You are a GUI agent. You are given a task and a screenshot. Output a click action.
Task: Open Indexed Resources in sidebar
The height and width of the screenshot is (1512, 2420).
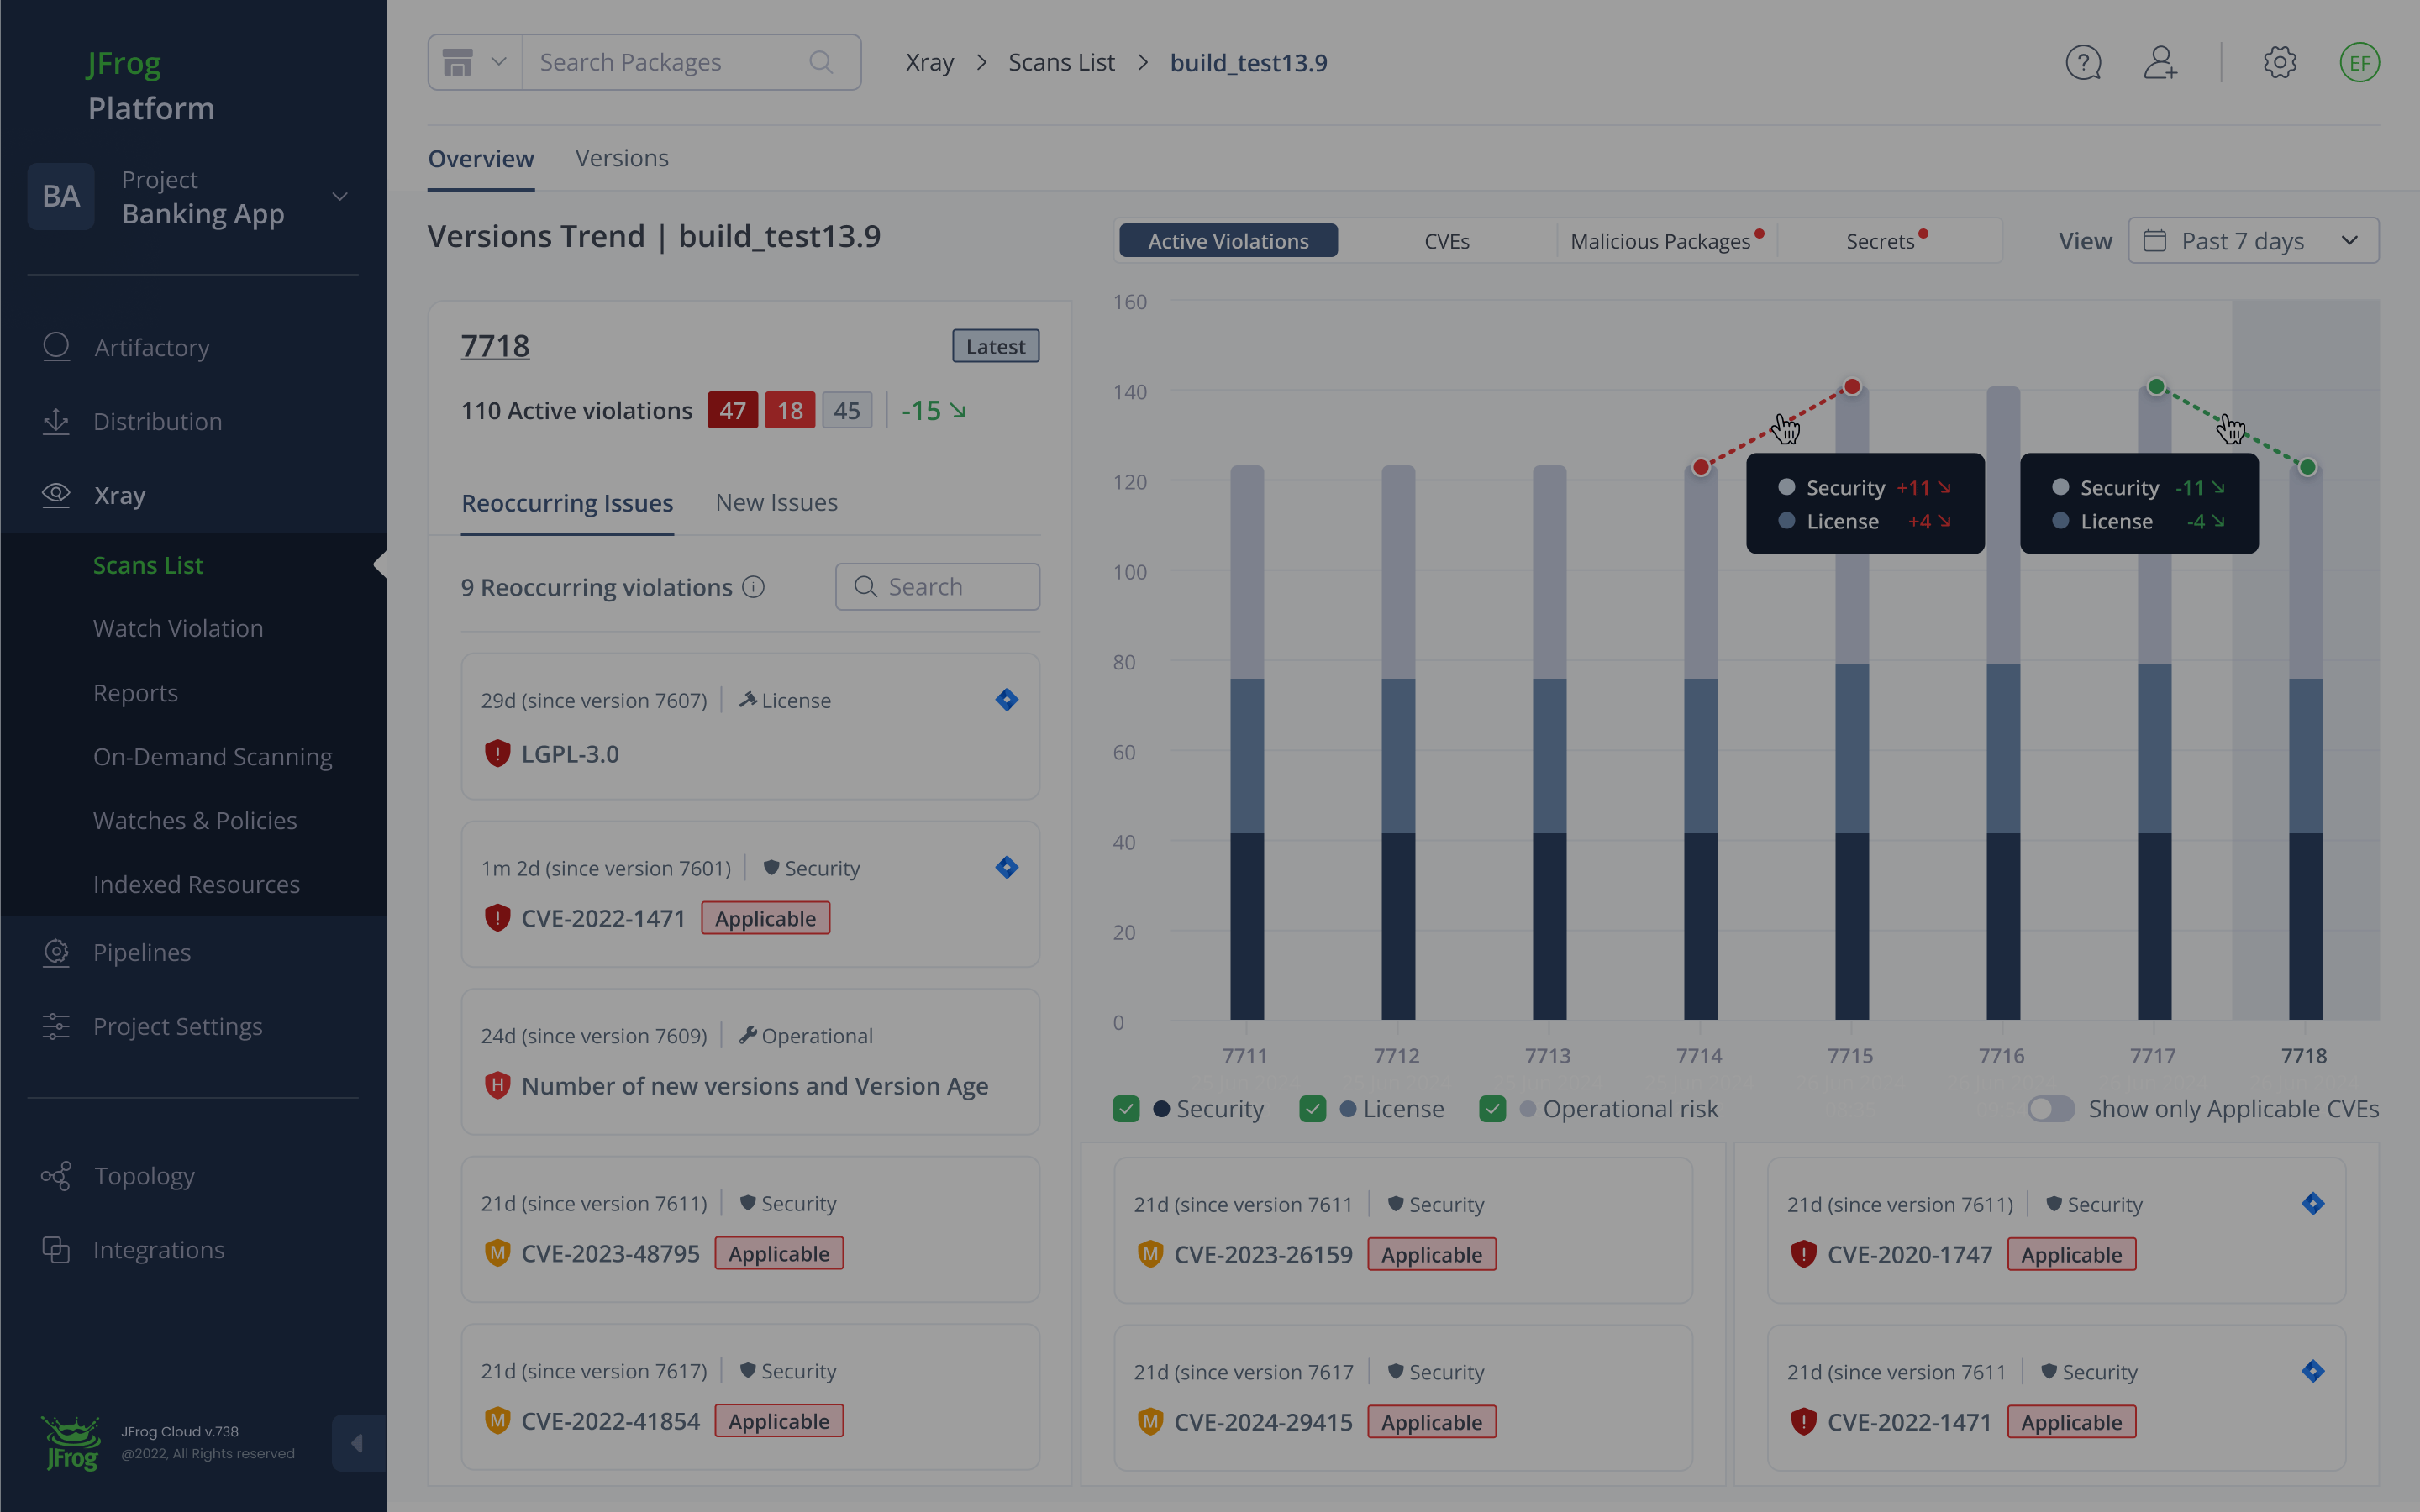(196, 884)
